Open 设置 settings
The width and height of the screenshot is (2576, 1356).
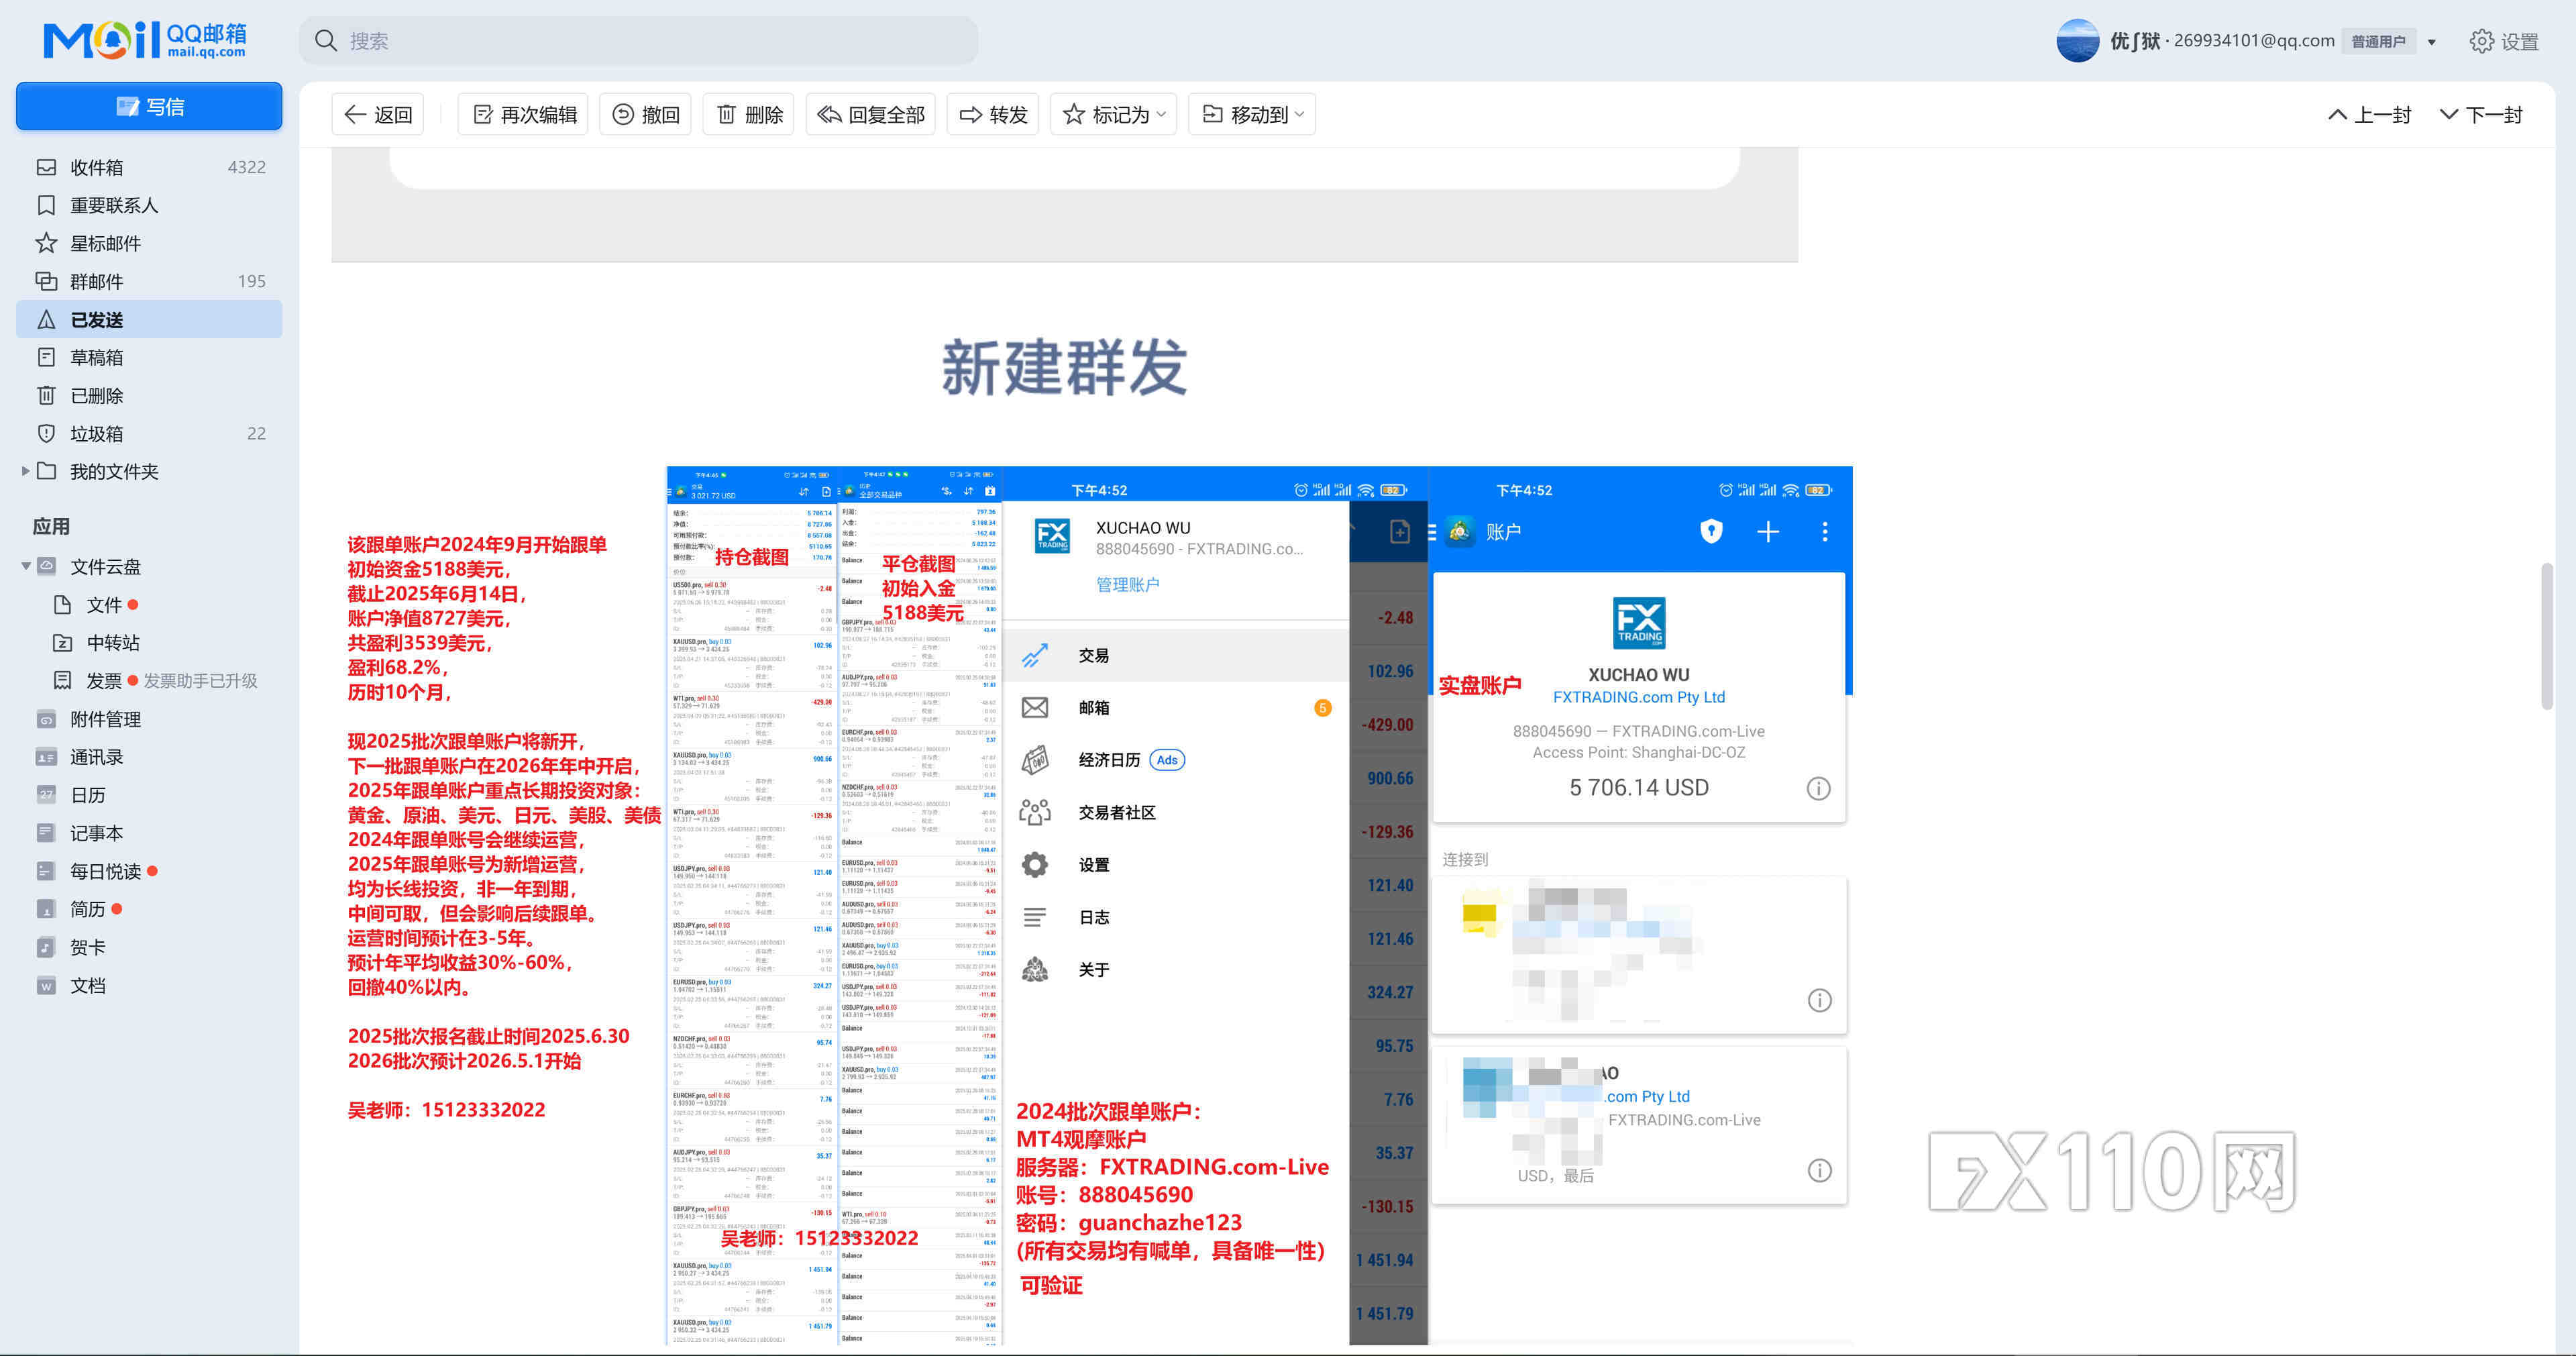(2505, 41)
